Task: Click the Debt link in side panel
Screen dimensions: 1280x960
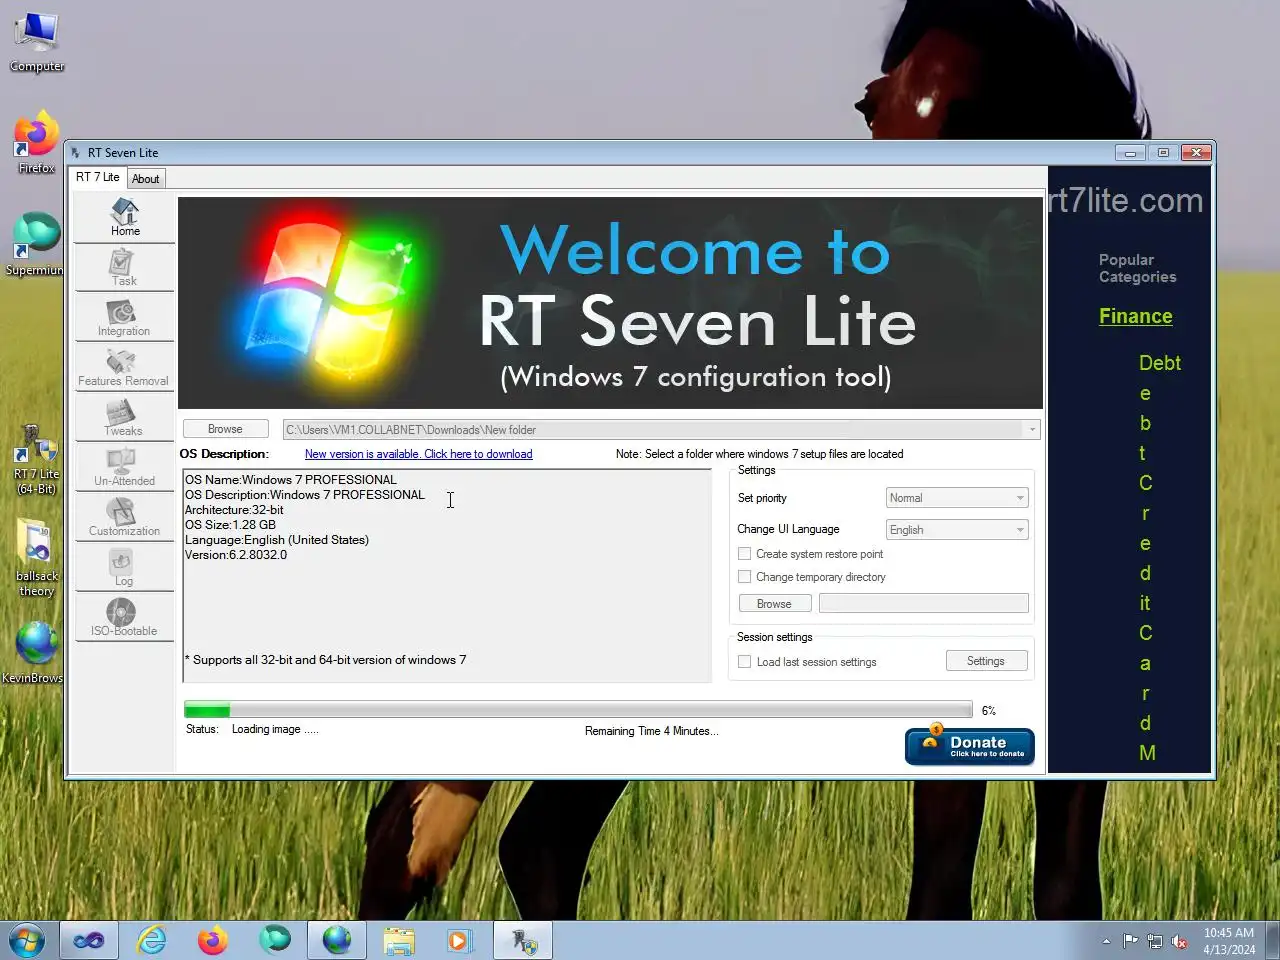Action: click(x=1160, y=363)
